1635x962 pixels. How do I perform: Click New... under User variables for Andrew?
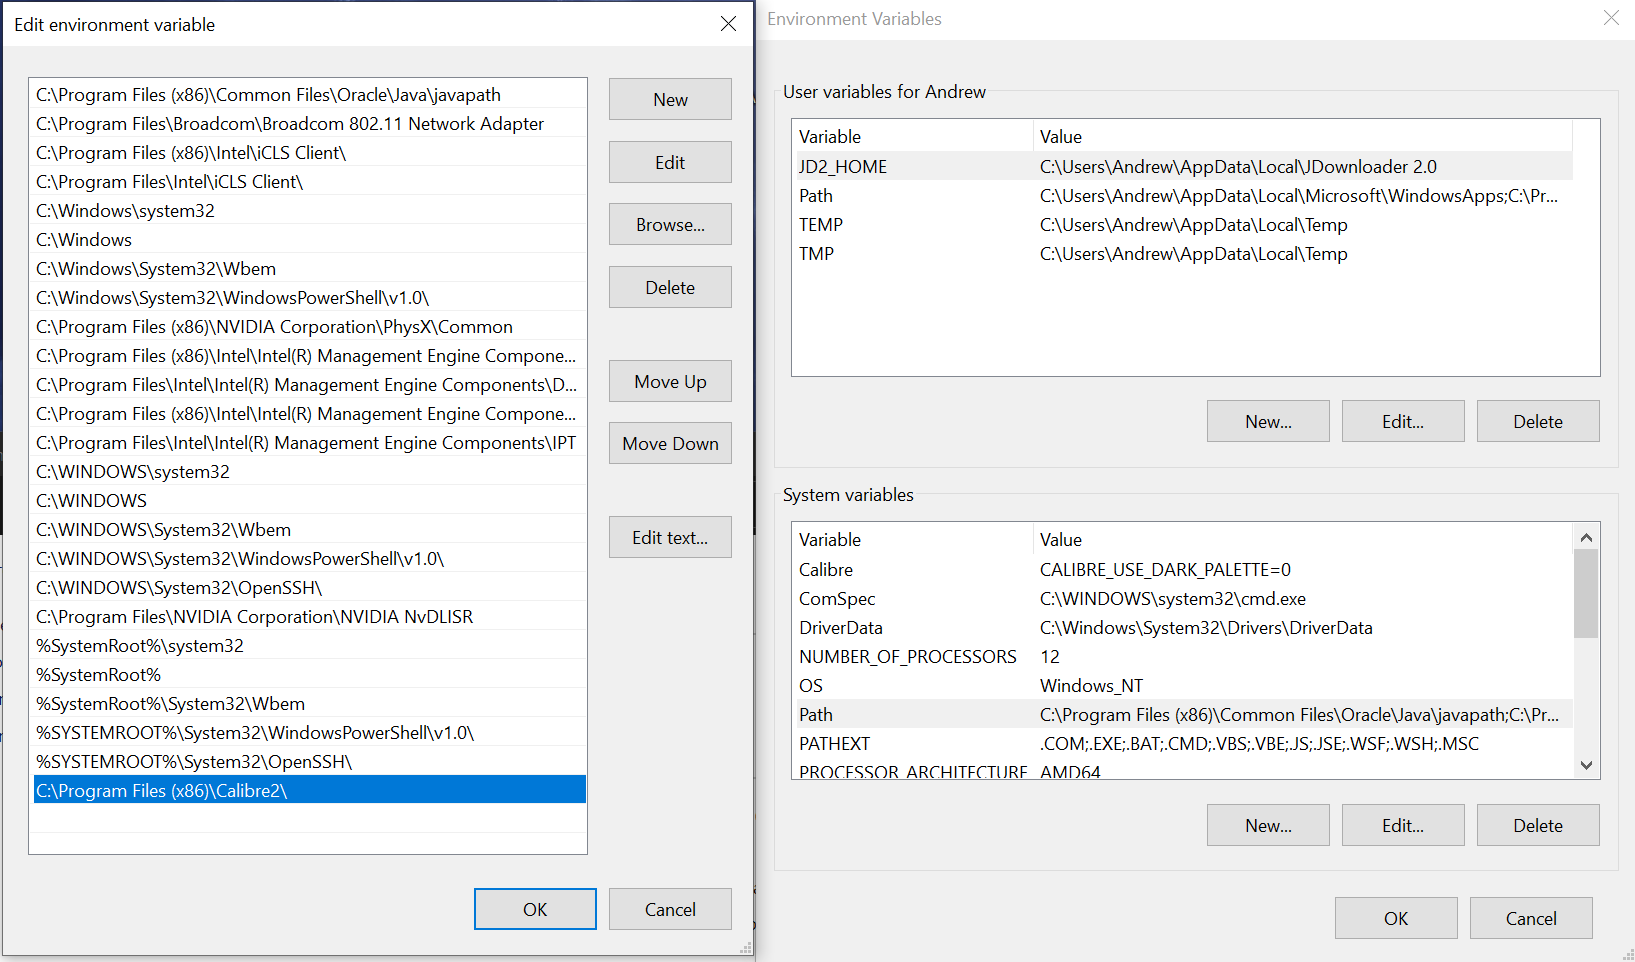coord(1268,421)
